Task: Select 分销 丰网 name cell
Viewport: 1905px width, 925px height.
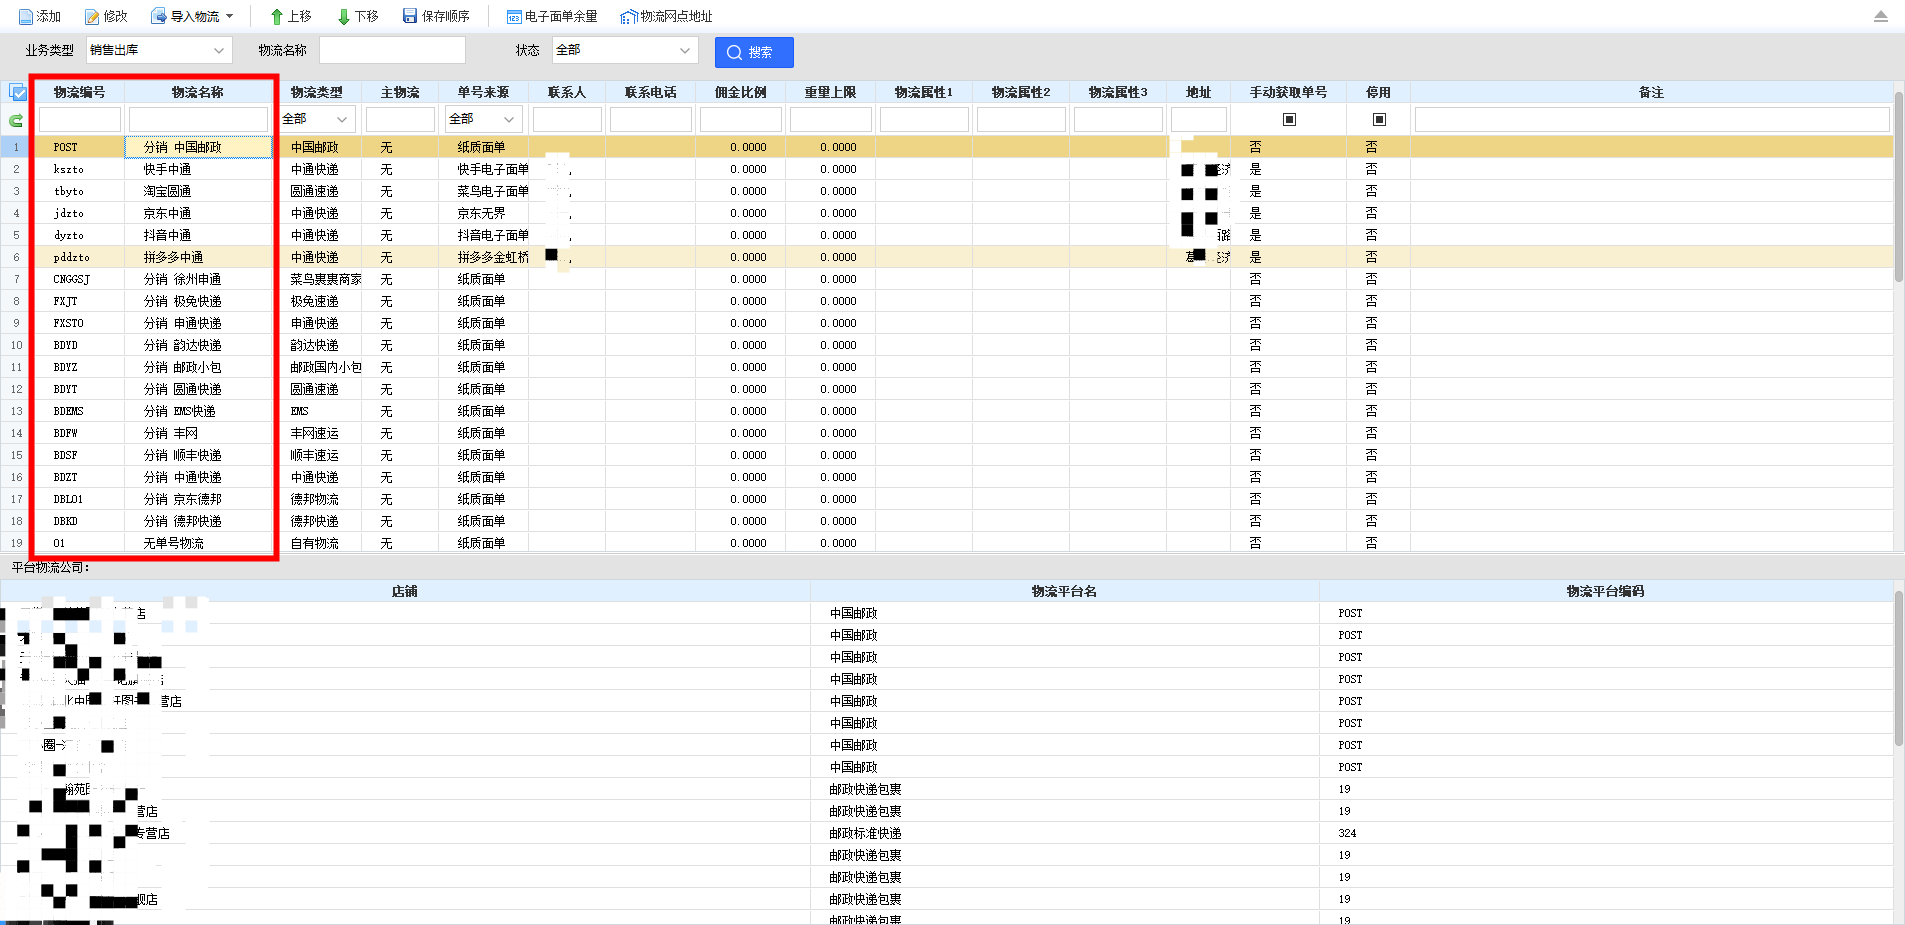Action: (x=198, y=433)
